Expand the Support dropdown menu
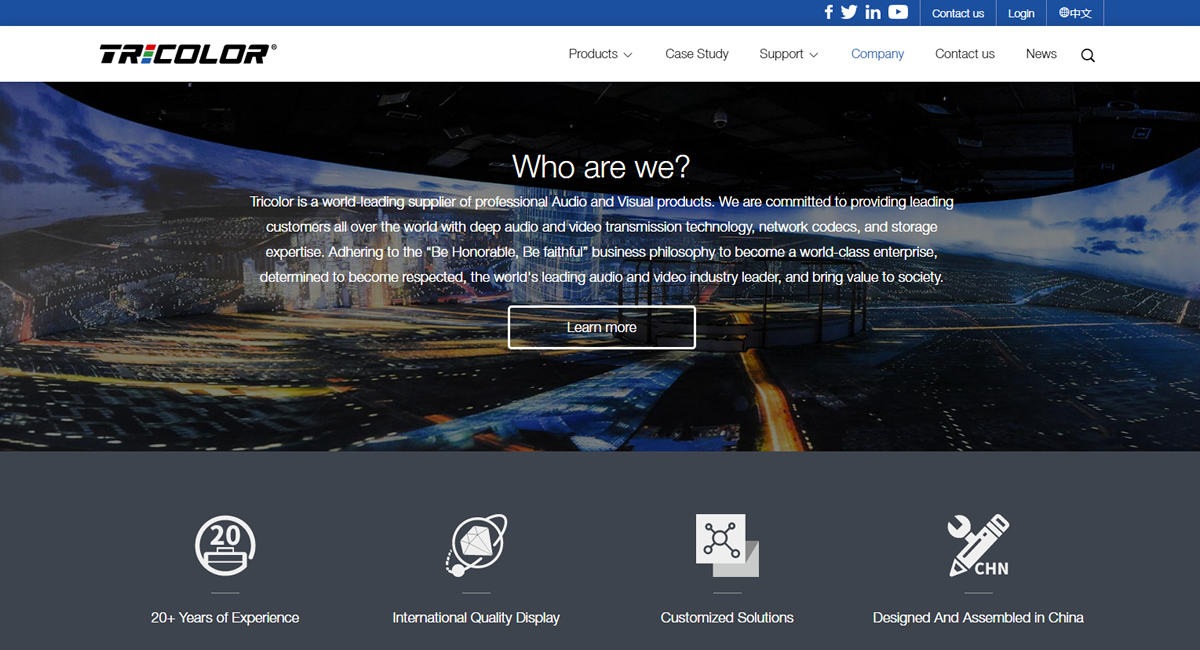The height and width of the screenshot is (650, 1200). point(788,54)
